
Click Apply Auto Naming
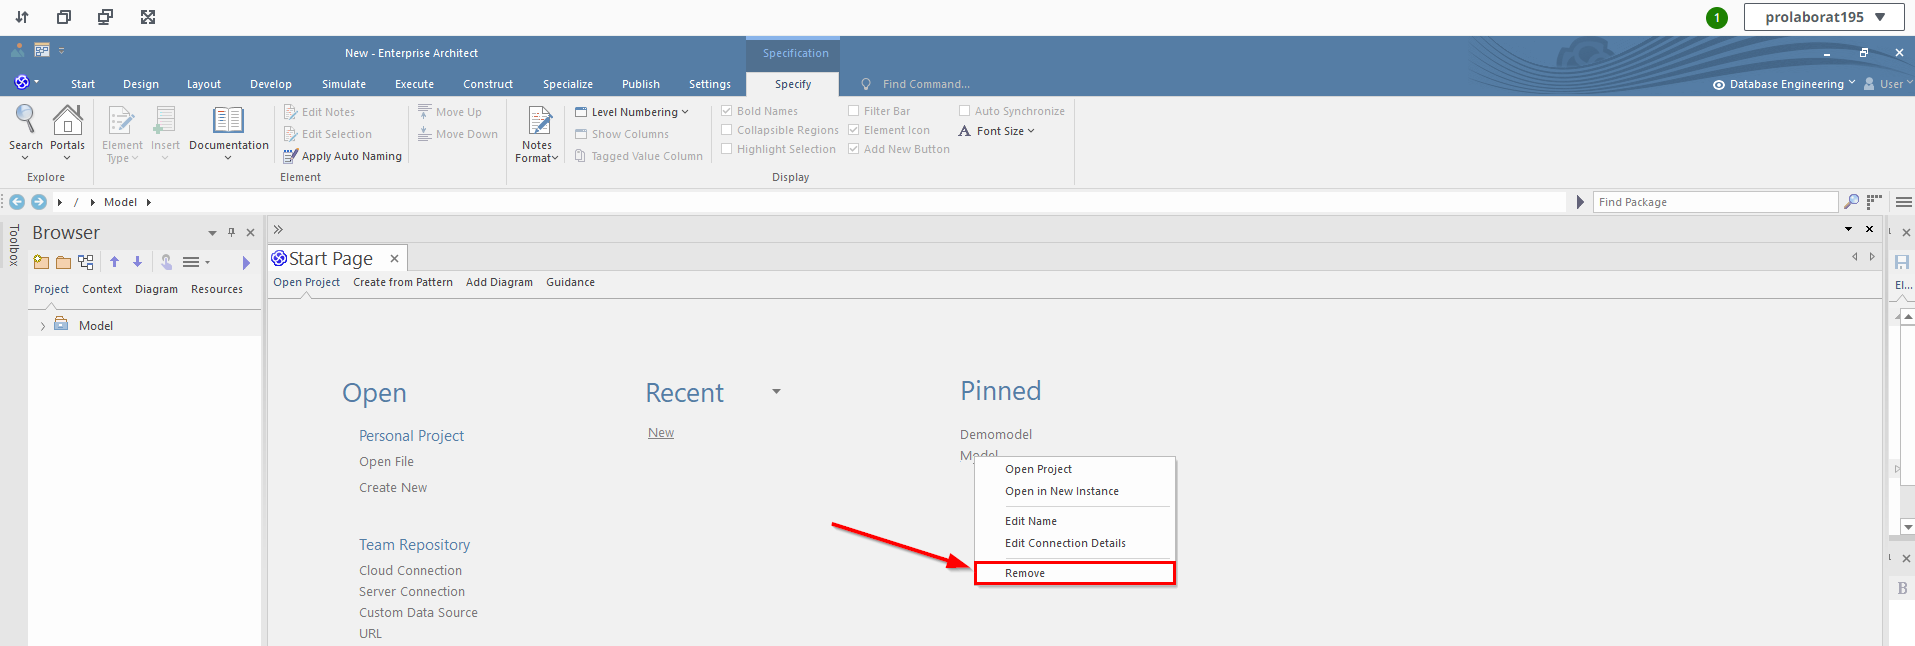point(343,156)
